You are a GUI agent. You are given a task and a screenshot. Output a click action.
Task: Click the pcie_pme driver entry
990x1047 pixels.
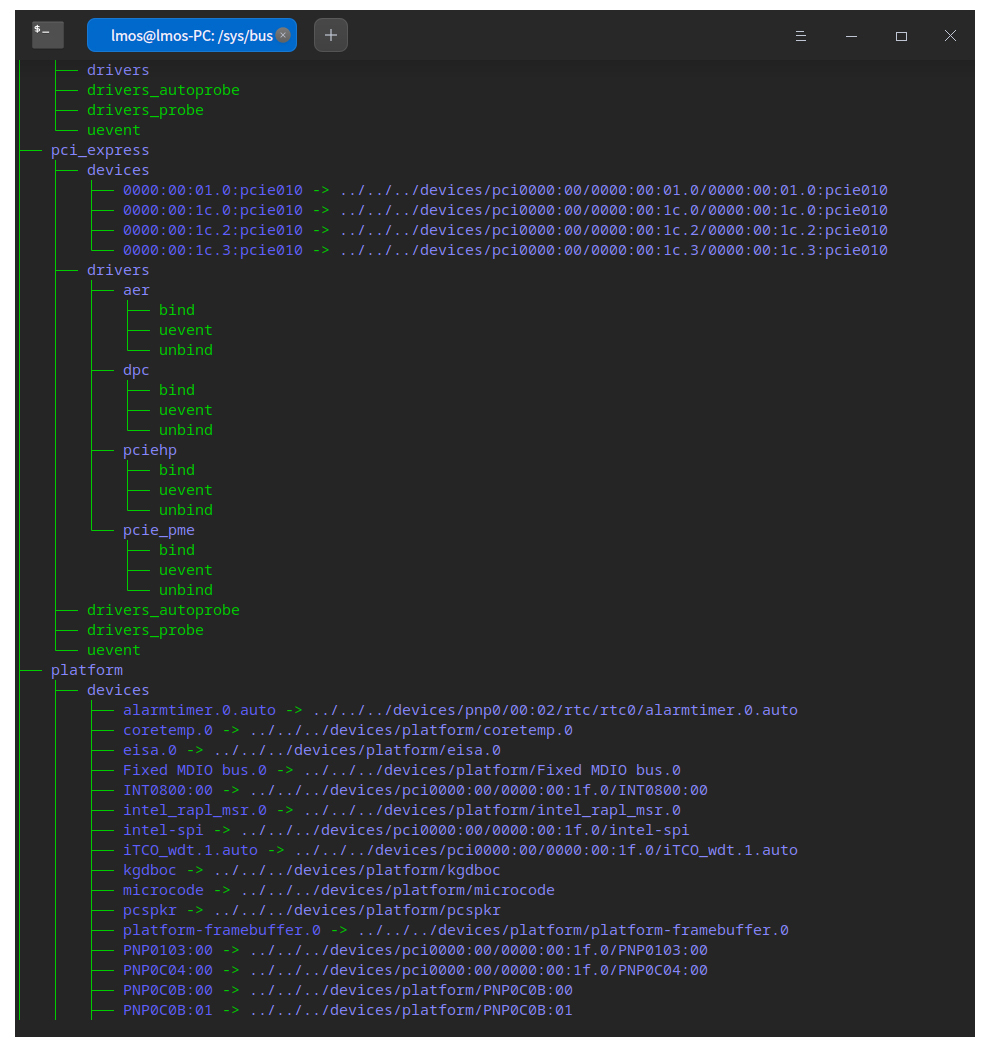tap(158, 530)
